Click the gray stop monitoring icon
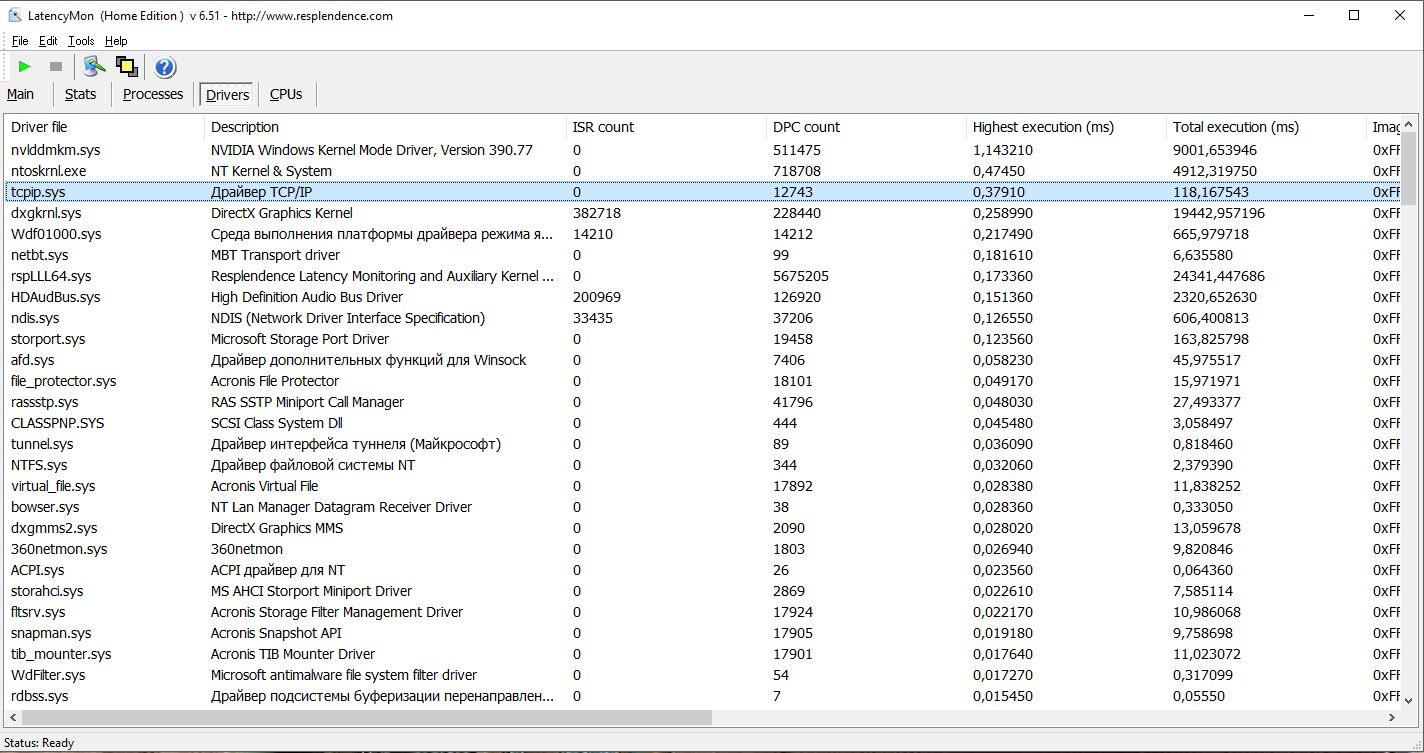Viewport: 1424px width, 753px height. (x=56, y=67)
